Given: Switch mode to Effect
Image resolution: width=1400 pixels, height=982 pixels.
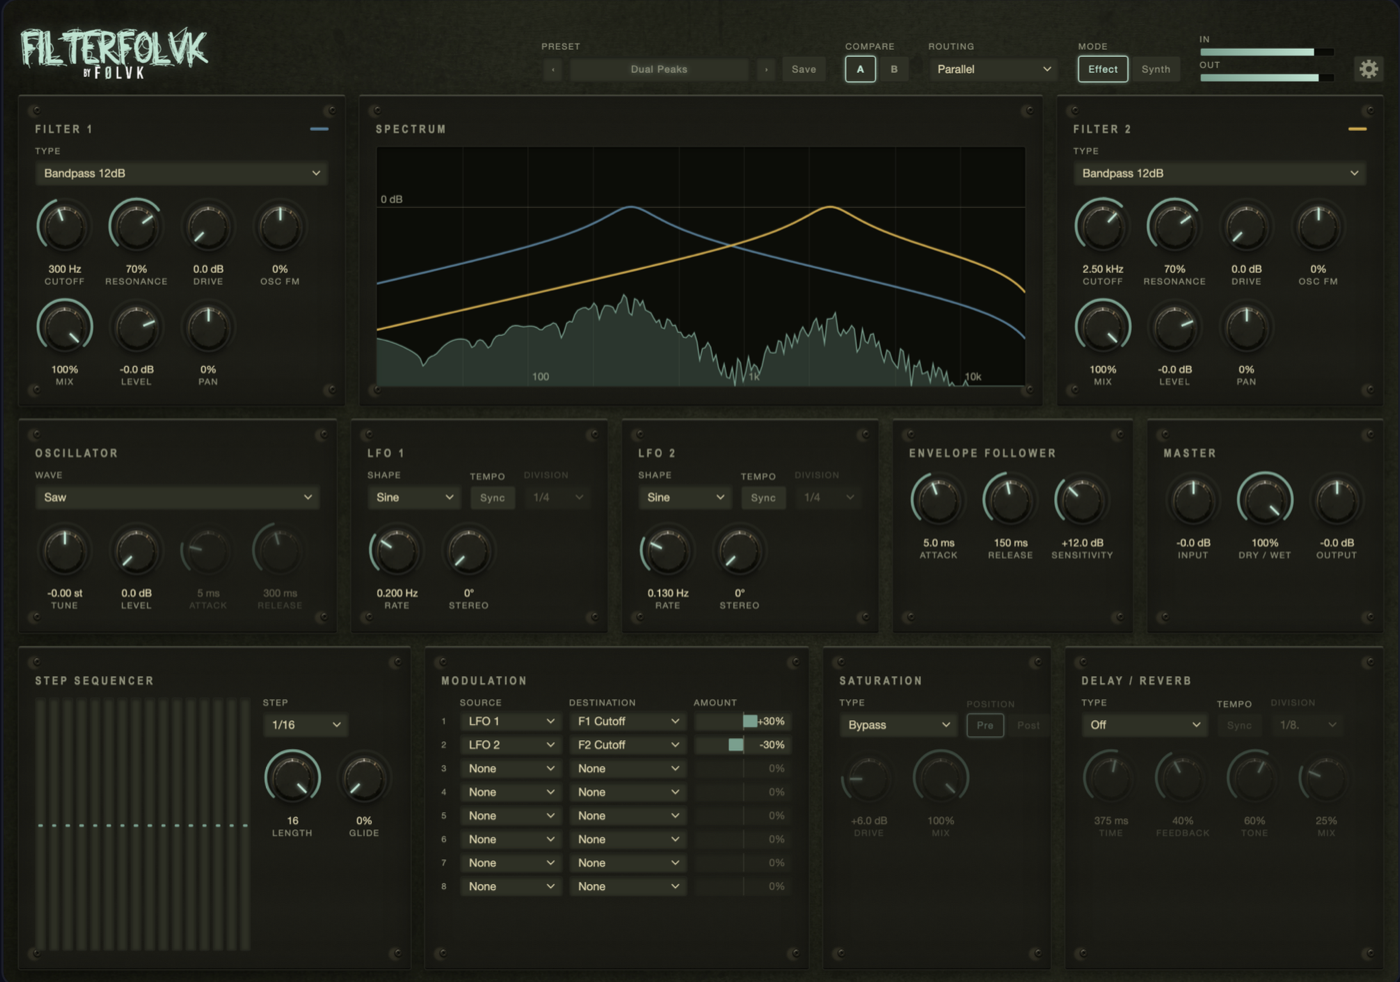Looking at the screenshot, I should [1103, 69].
